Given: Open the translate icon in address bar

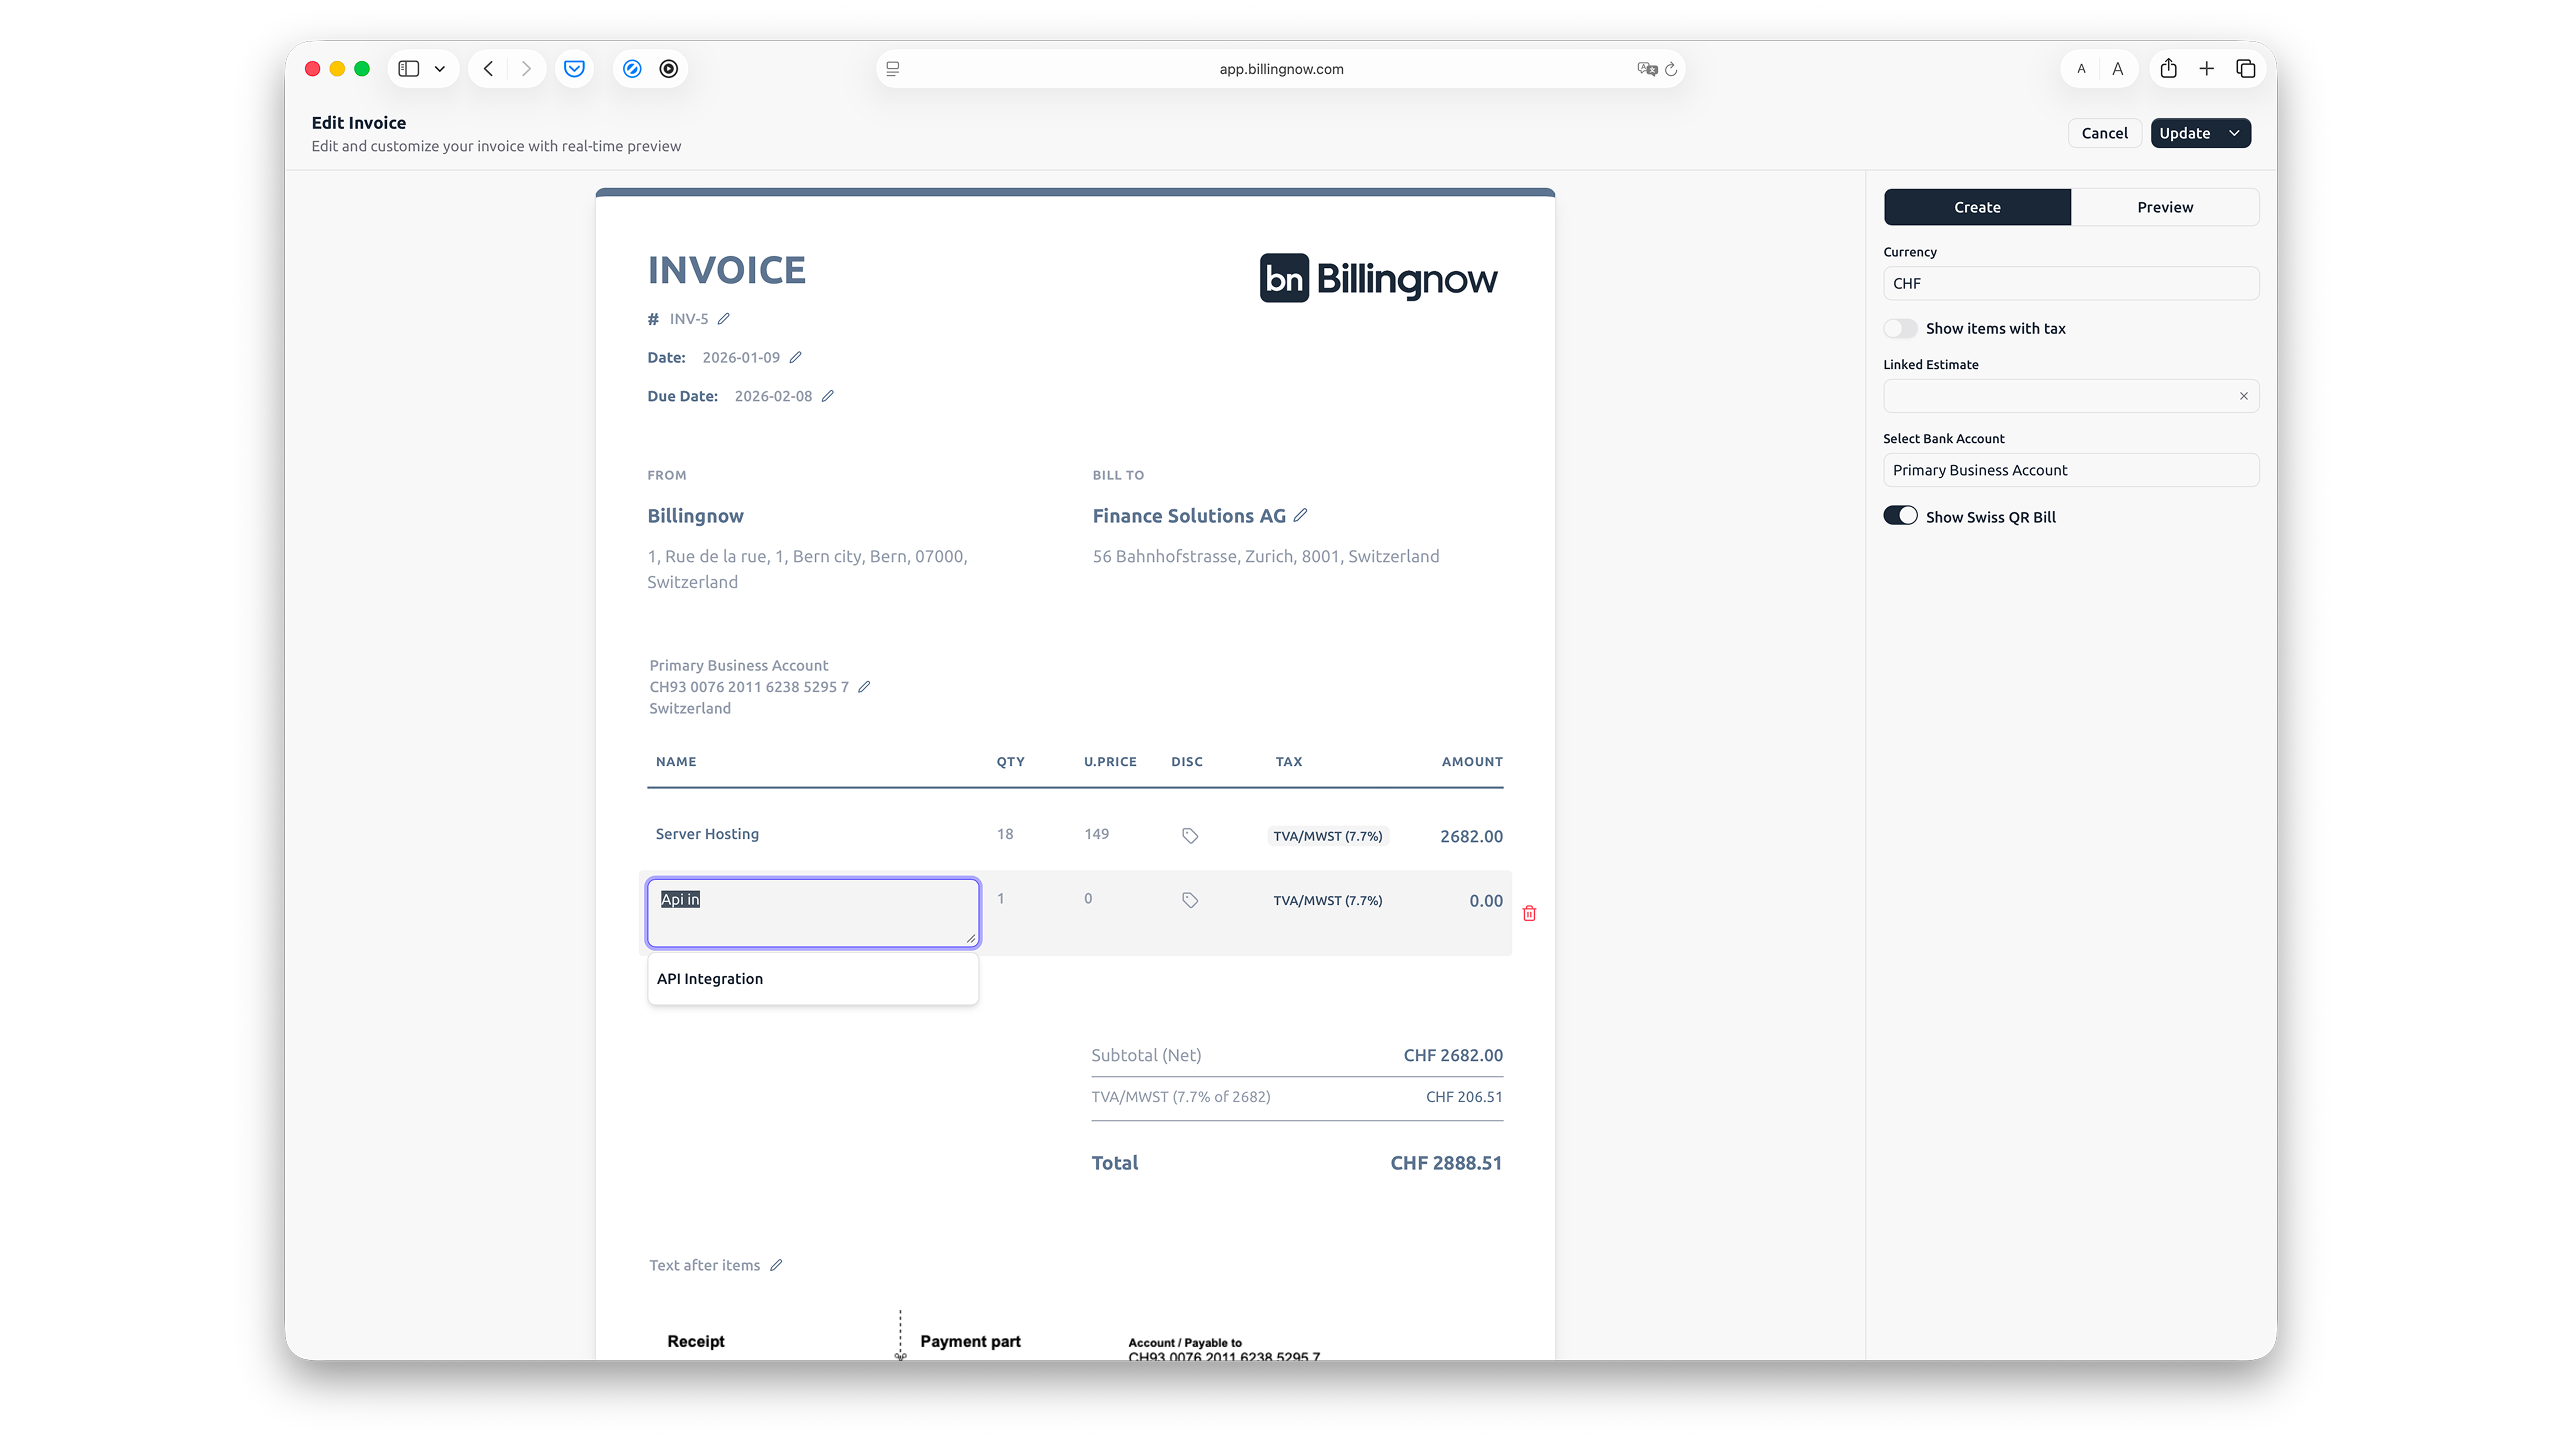Looking at the screenshot, I should tap(1646, 68).
